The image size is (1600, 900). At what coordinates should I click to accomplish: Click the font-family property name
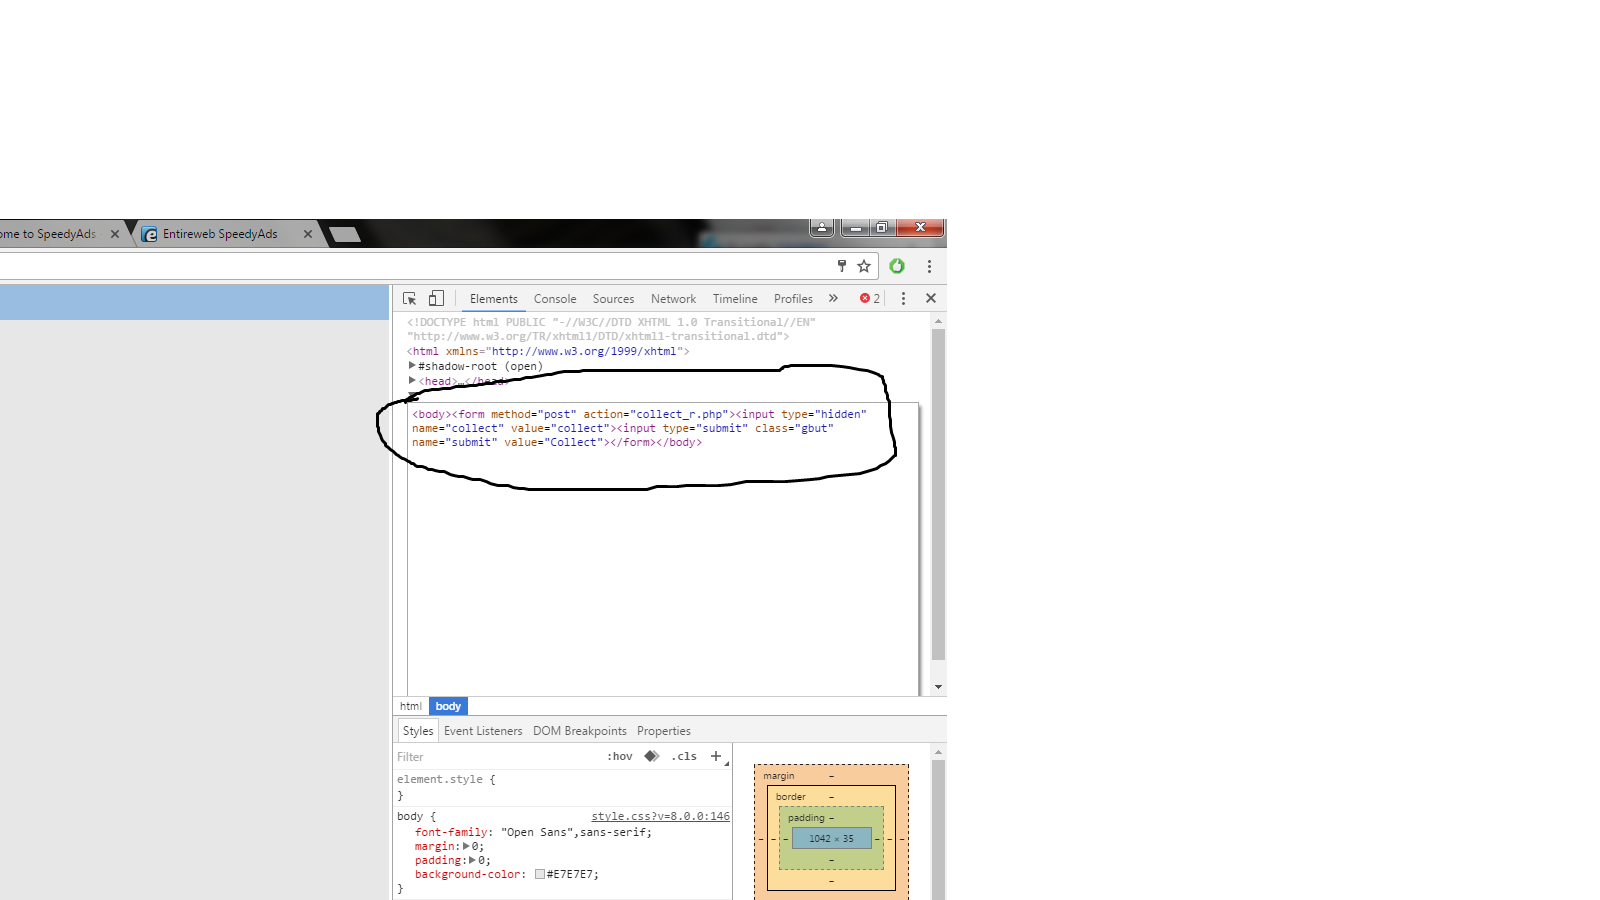click(x=451, y=832)
